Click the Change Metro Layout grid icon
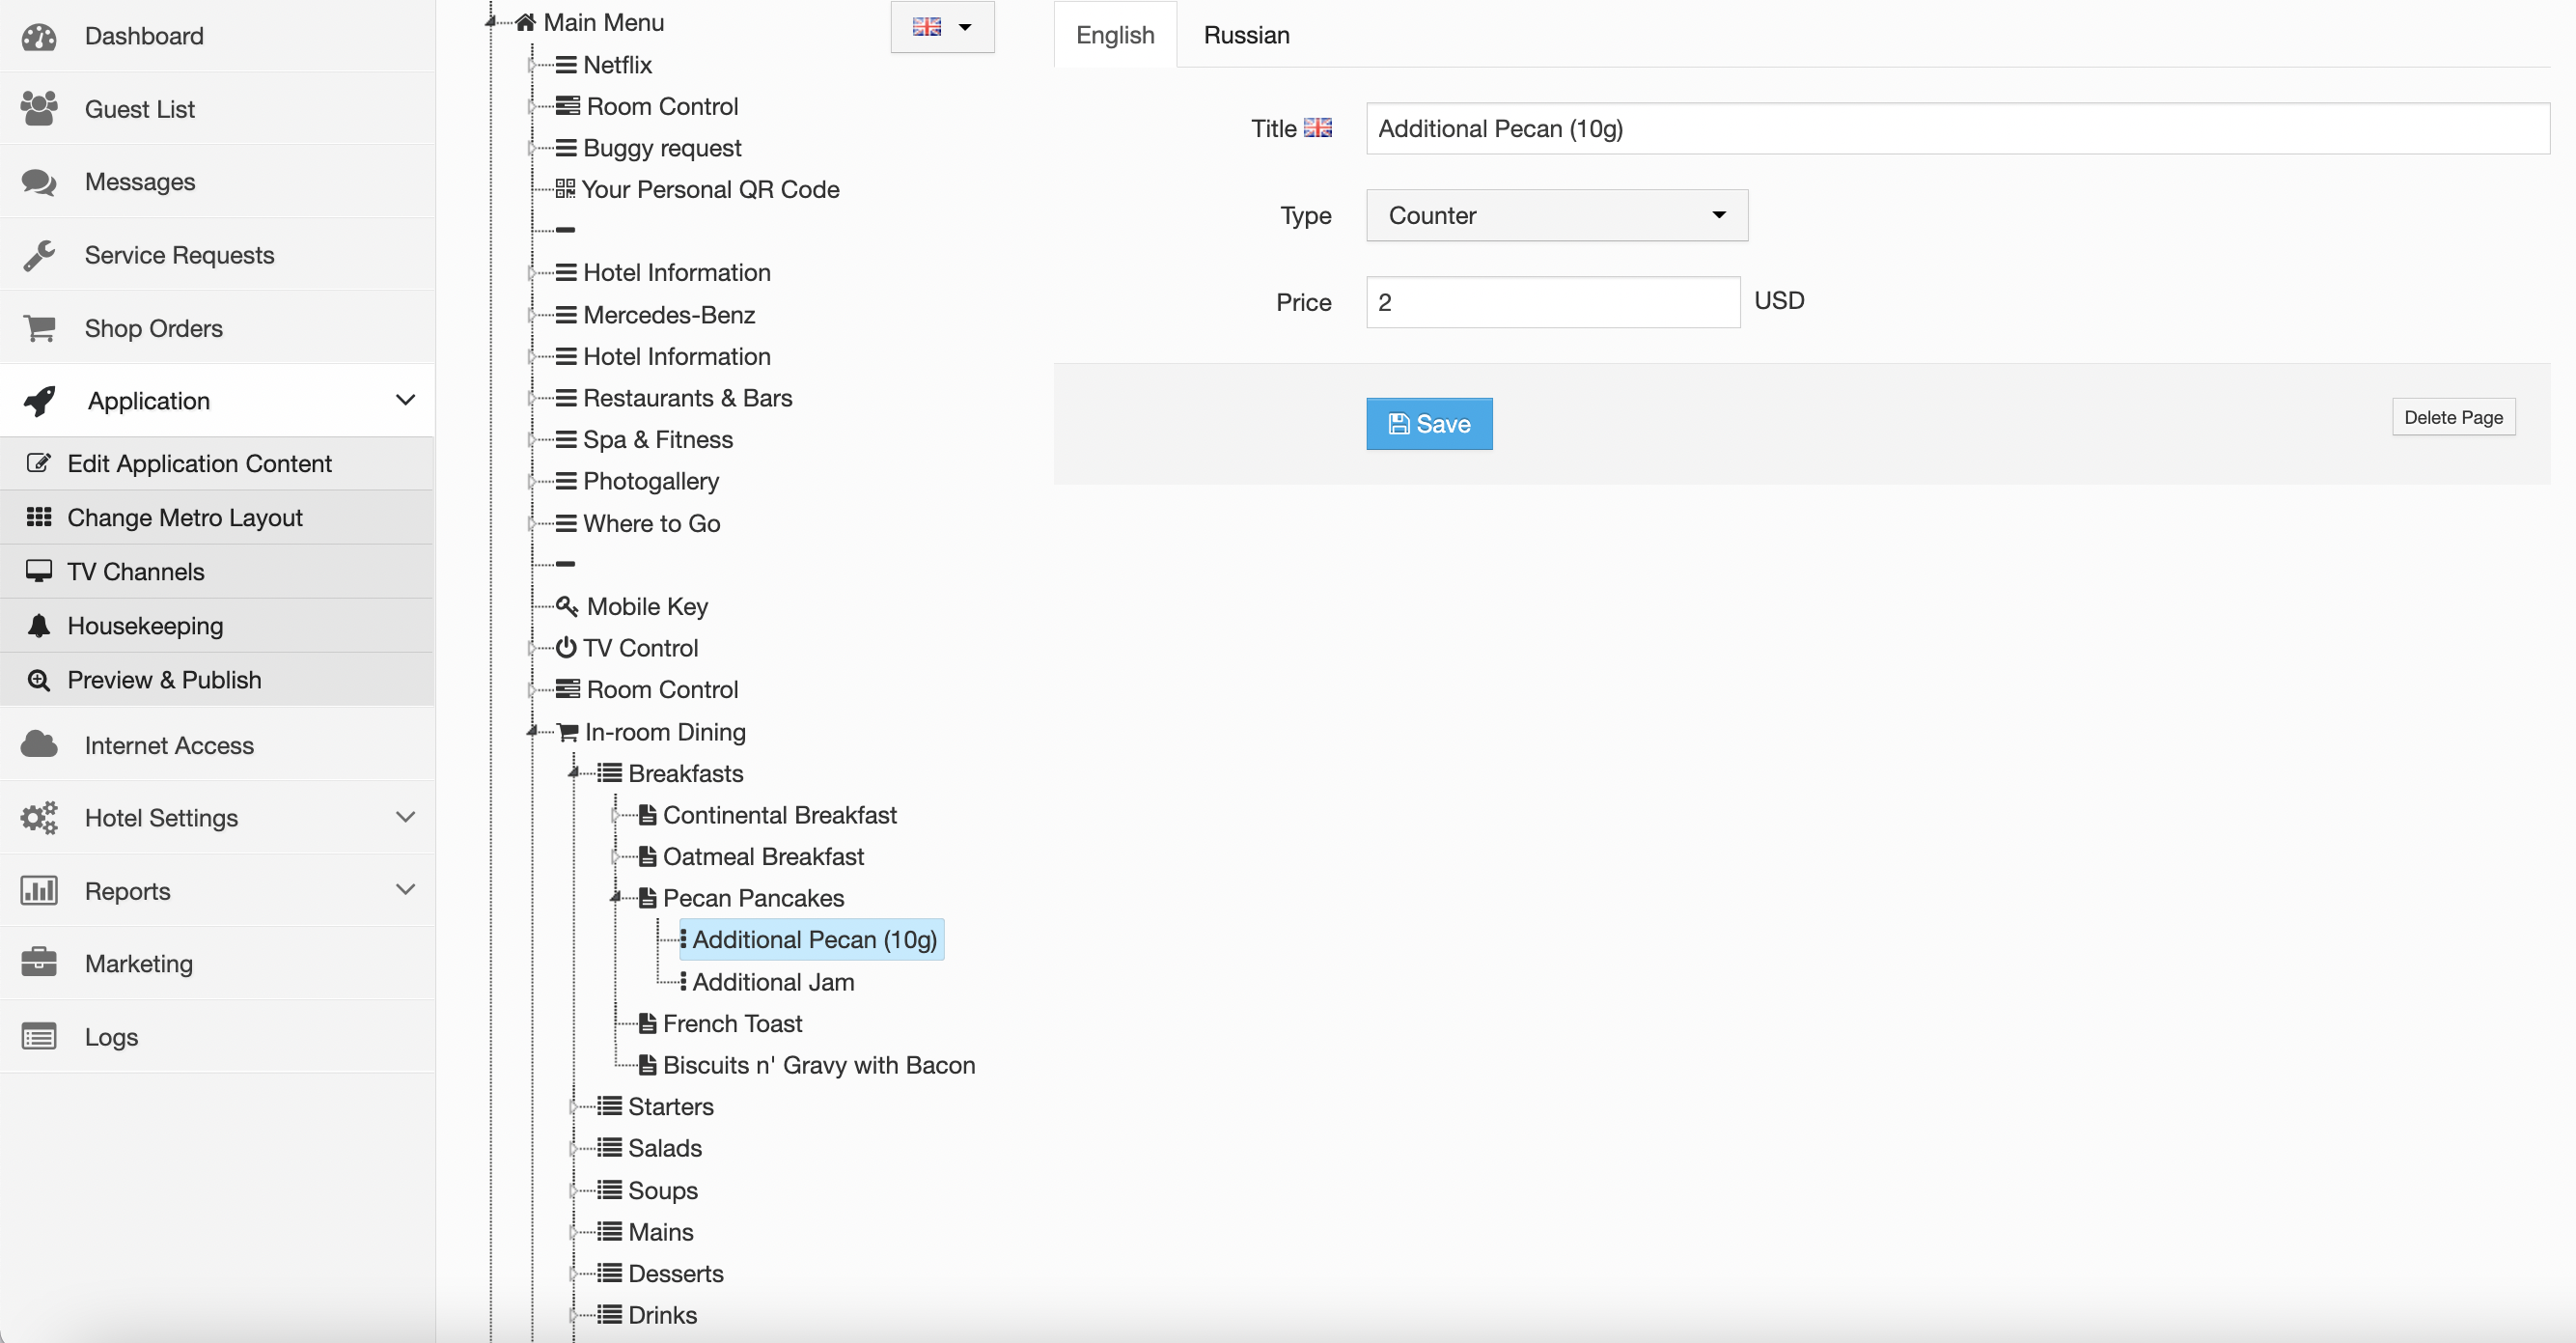 38,517
